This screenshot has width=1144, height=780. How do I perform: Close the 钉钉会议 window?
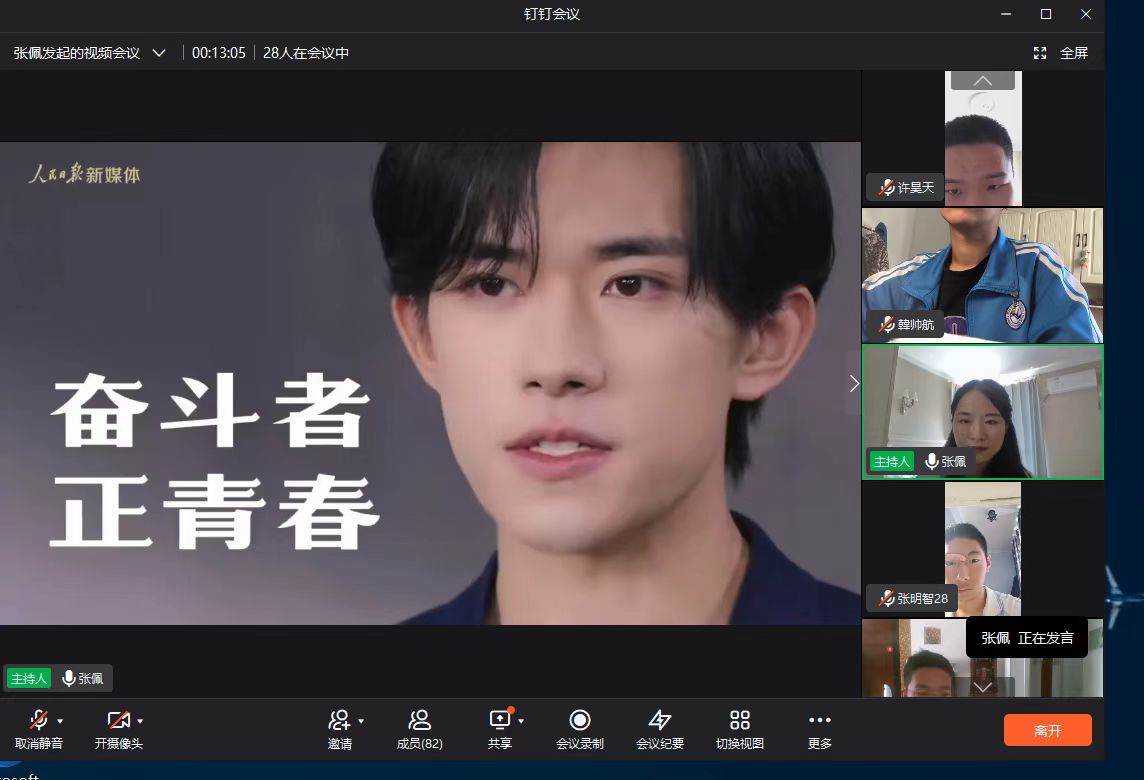click(1086, 14)
